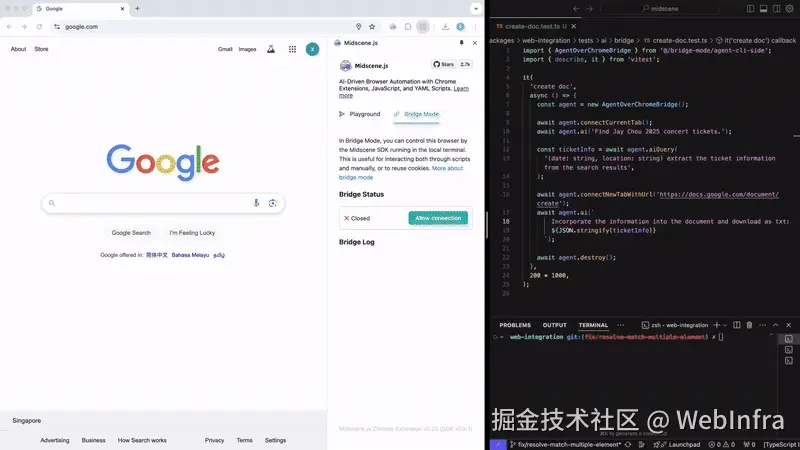Switch Google language to Bahasa Melayu
This screenshot has height=450, width=800.
point(190,255)
